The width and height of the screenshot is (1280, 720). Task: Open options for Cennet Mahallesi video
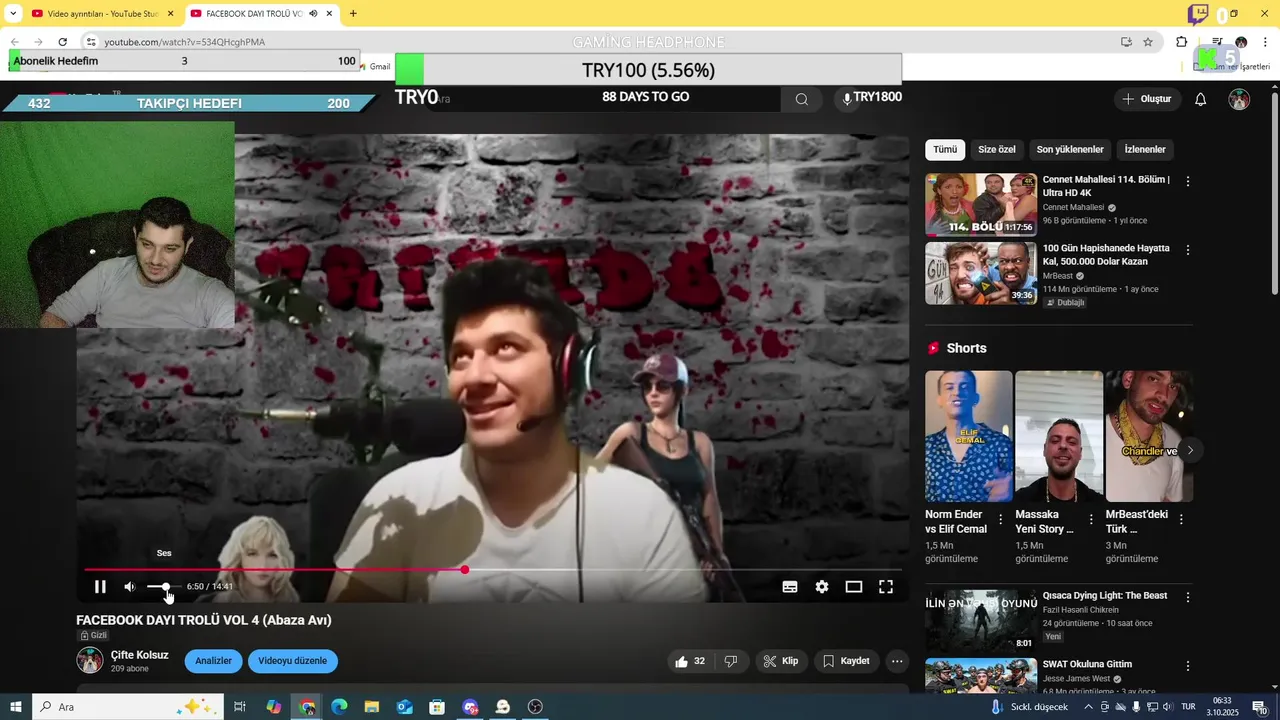[1188, 182]
